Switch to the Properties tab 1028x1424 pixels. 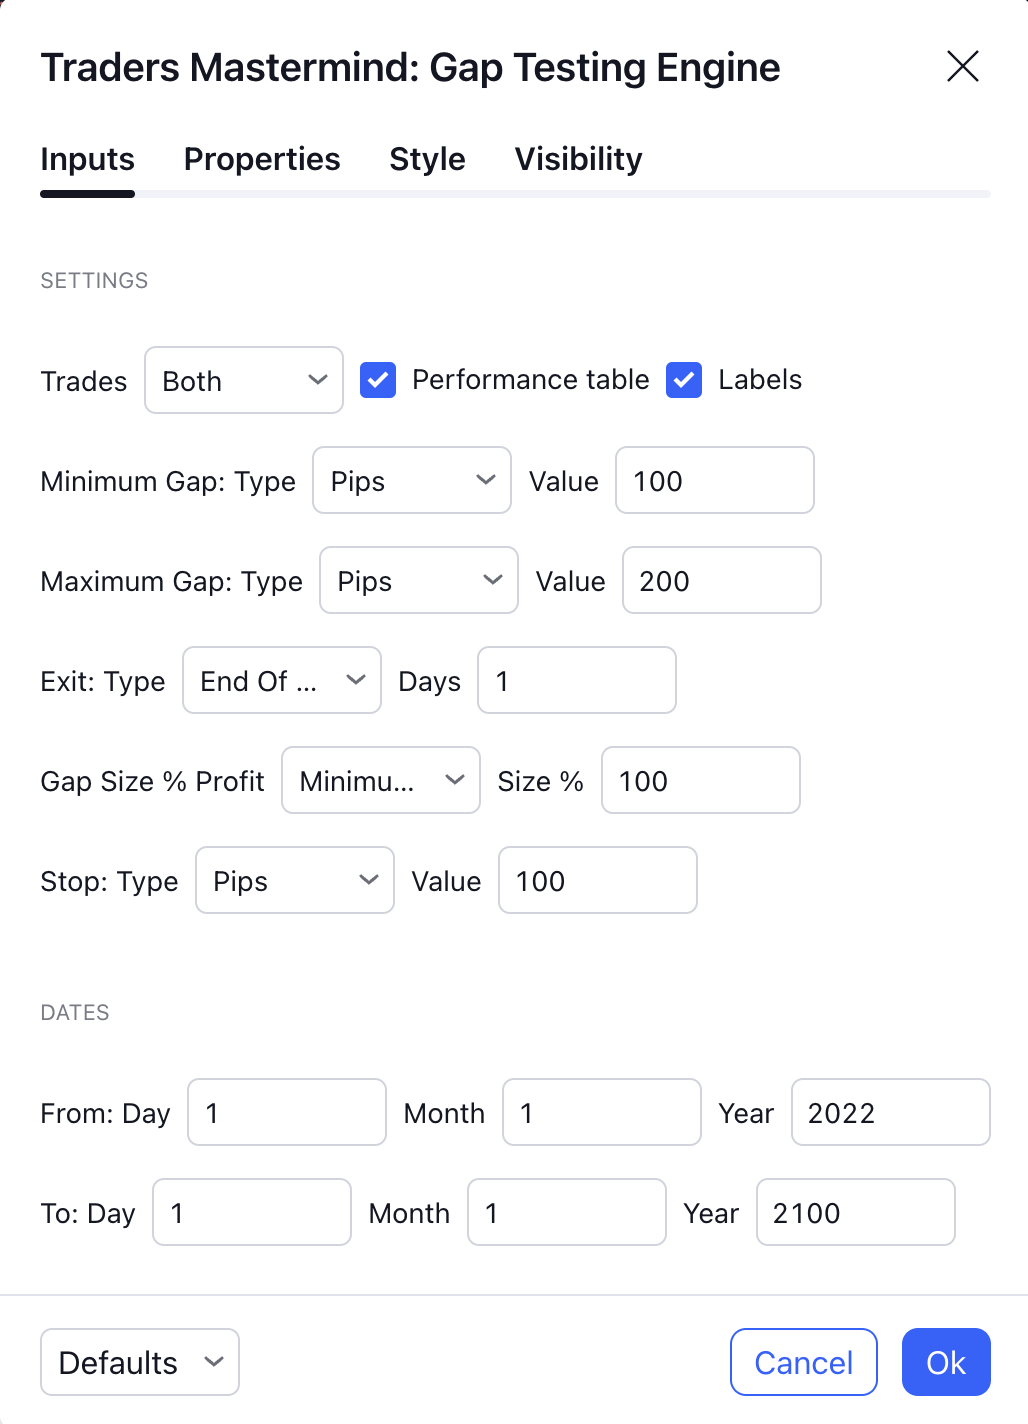coord(261,159)
